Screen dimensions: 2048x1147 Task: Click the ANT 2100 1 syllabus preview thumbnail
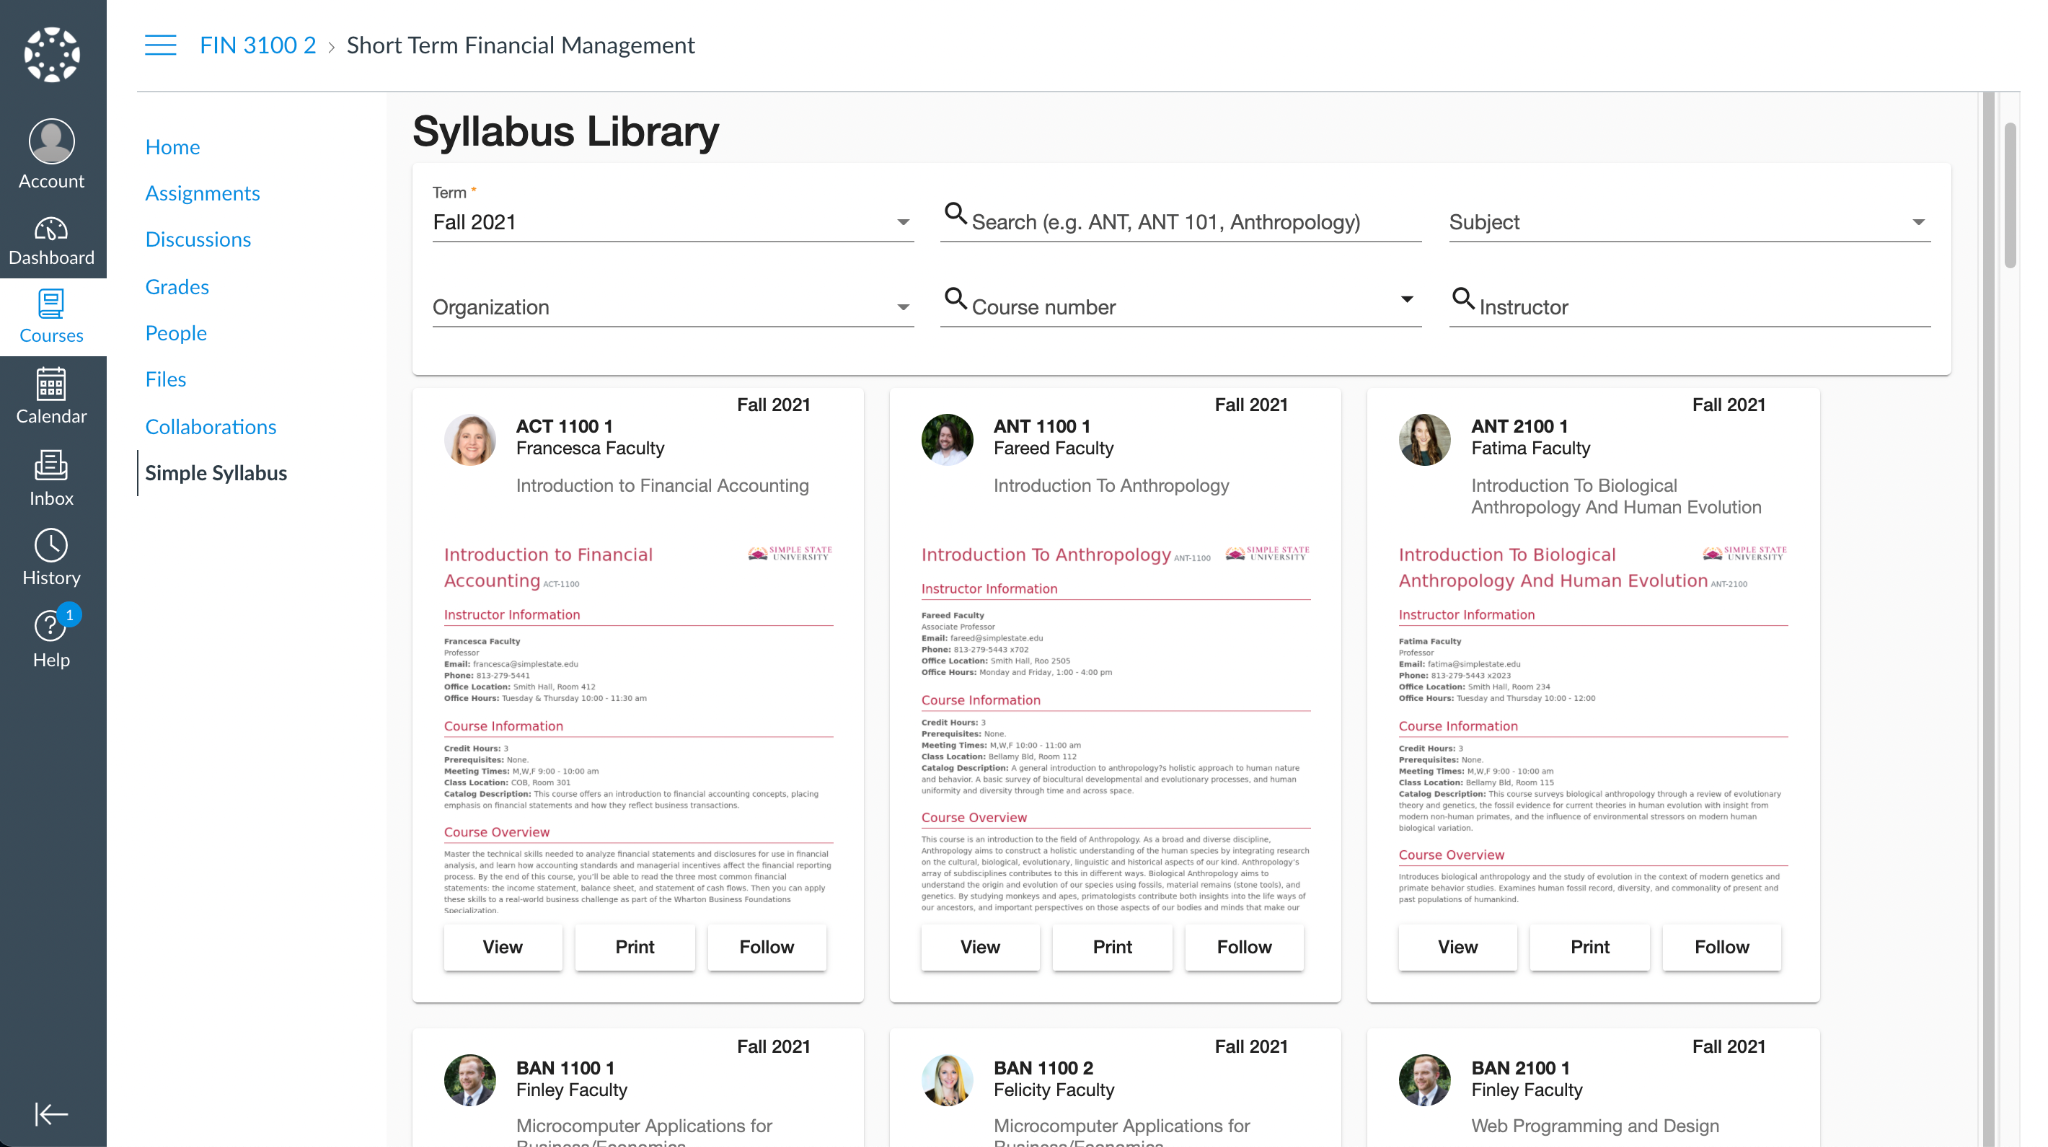pos(1592,725)
